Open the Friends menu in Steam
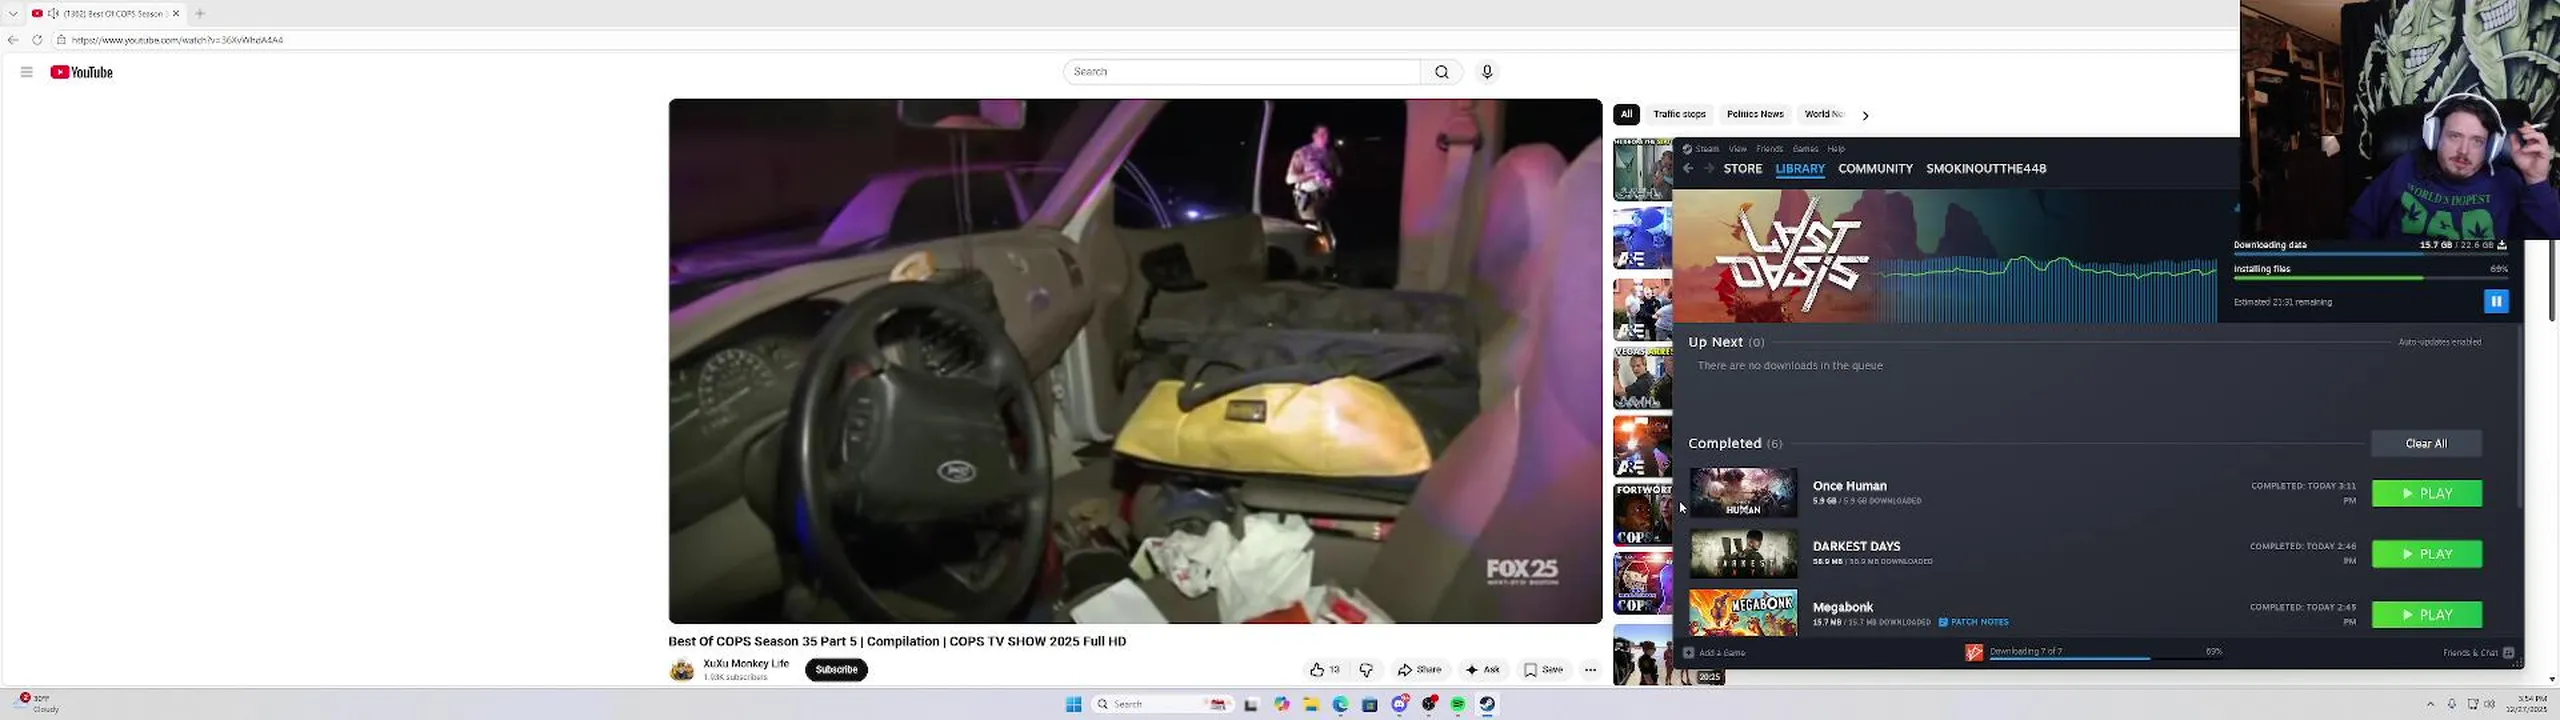This screenshot has width=2560, height=720. [x=1769, y=149]
